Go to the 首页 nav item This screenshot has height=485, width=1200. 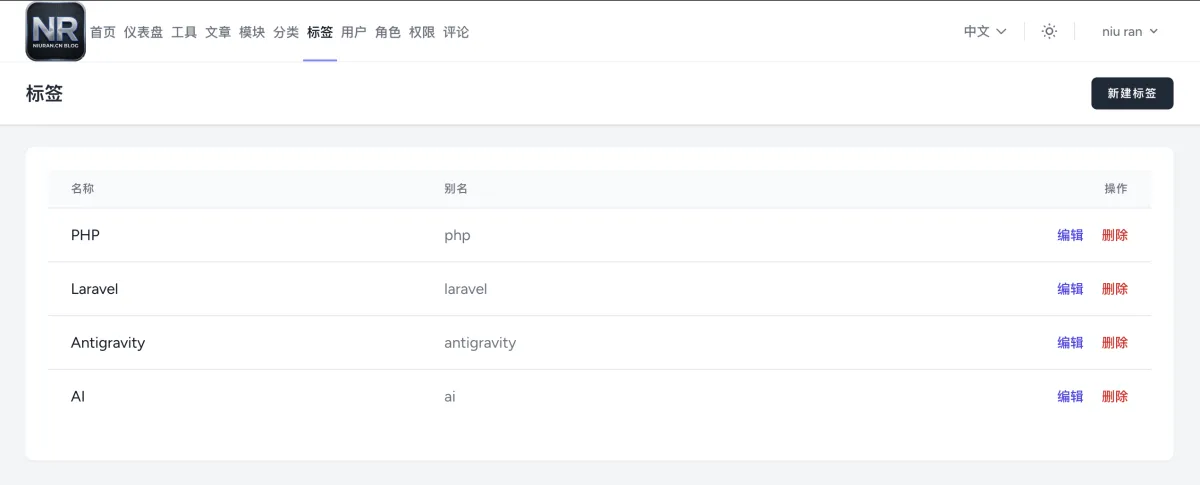coord(103,32)
